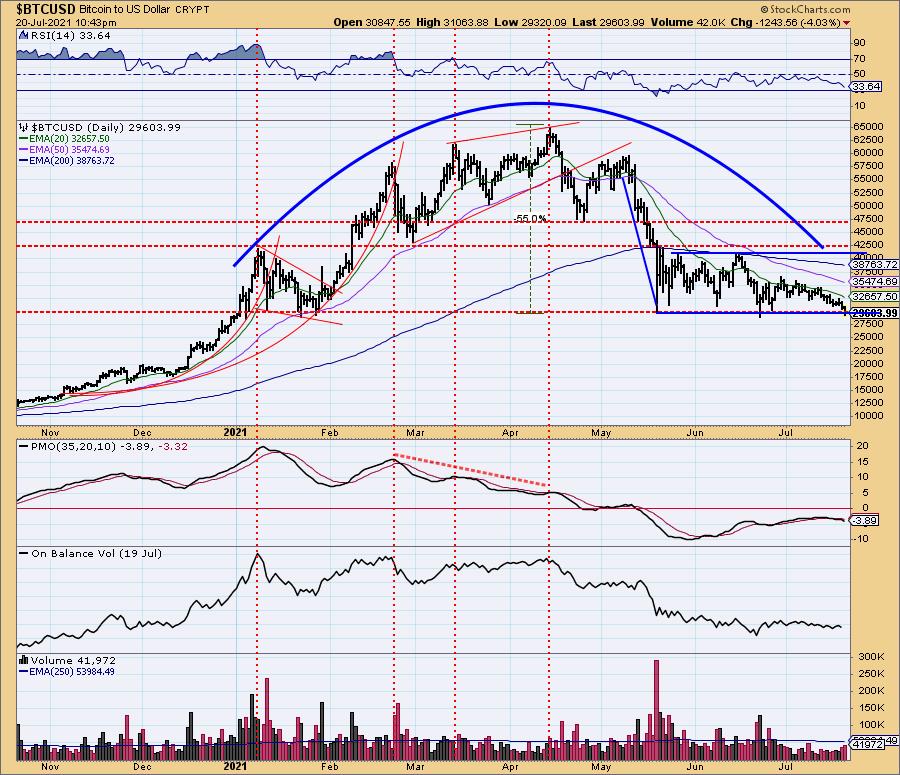Click the 47500 price axis label
Screen dimensions: 900x775
[867, 219]
